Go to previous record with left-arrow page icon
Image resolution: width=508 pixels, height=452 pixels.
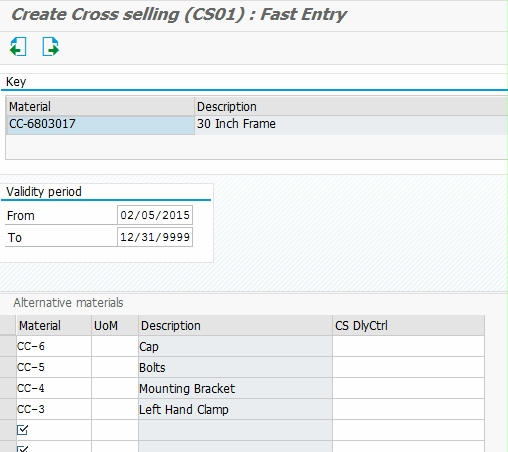[x=18, y=47]
